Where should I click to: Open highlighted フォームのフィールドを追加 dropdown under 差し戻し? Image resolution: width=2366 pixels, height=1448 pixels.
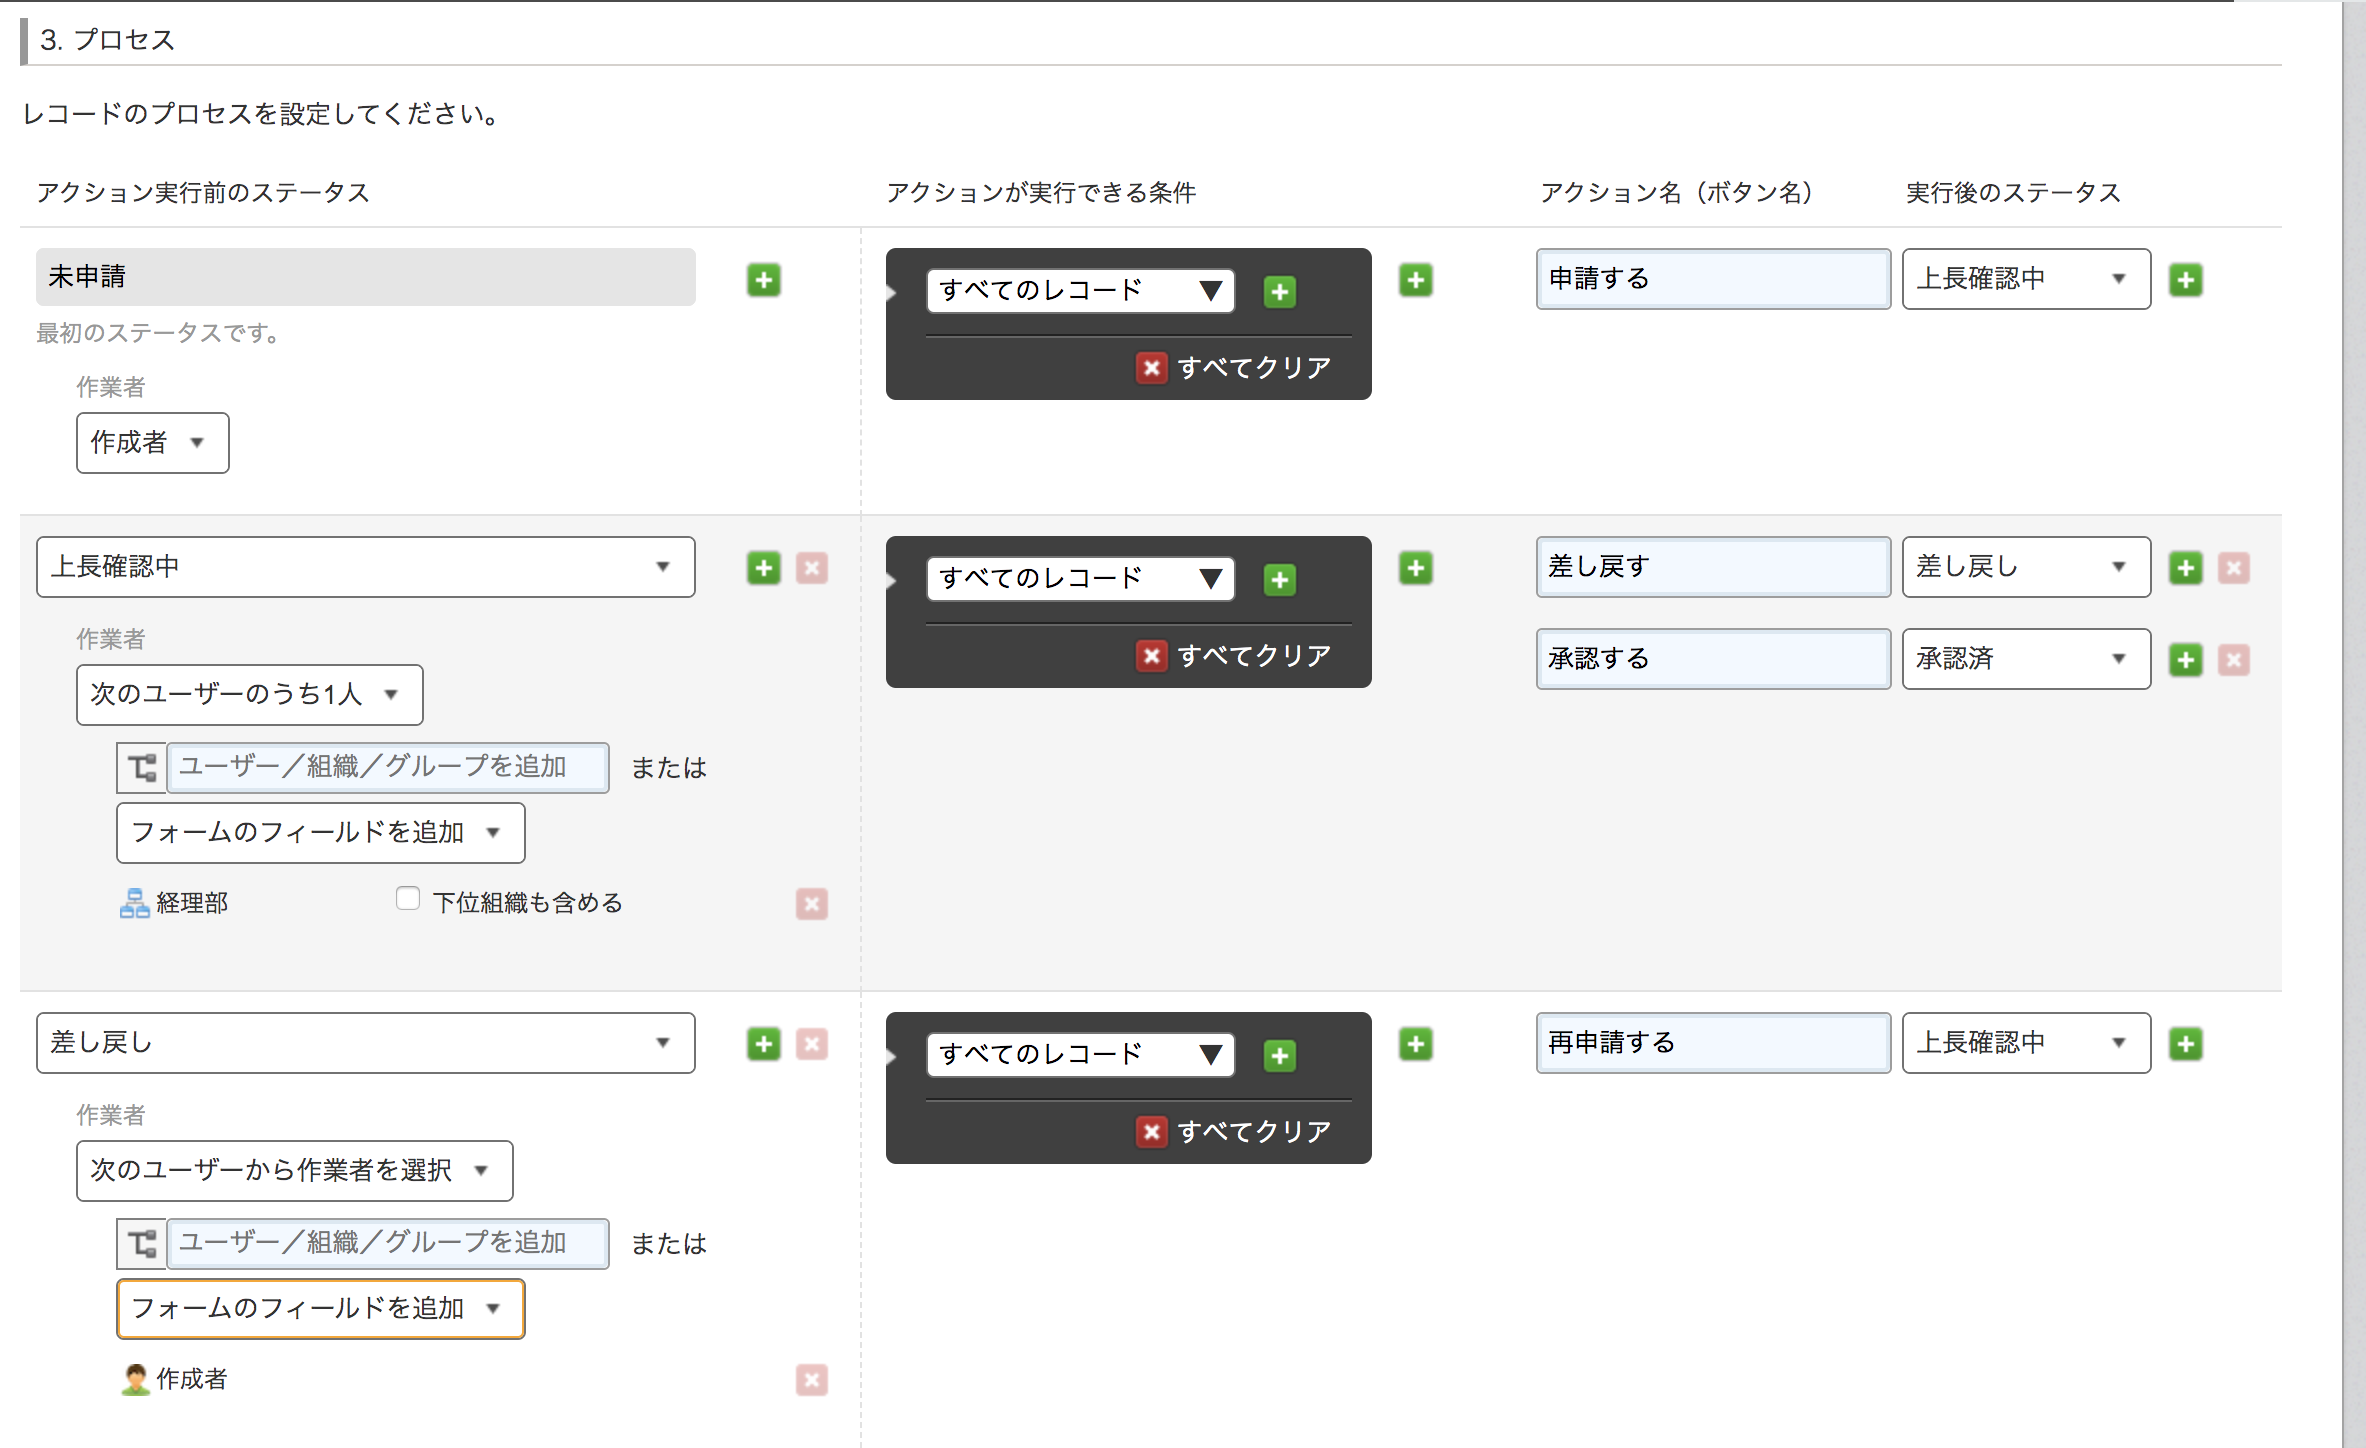pyautogui.click(x=321, y=1309)
